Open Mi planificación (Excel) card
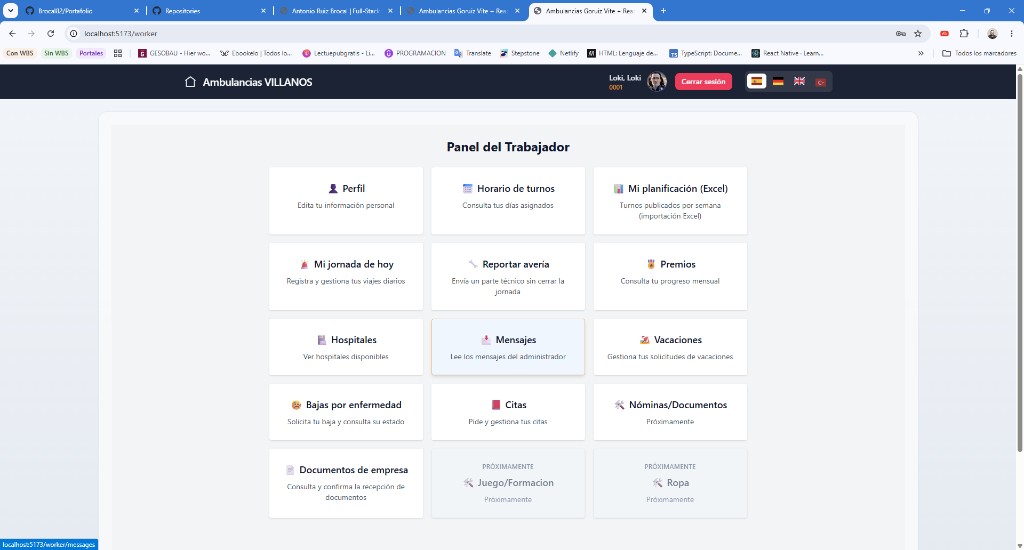 [670, 201]
